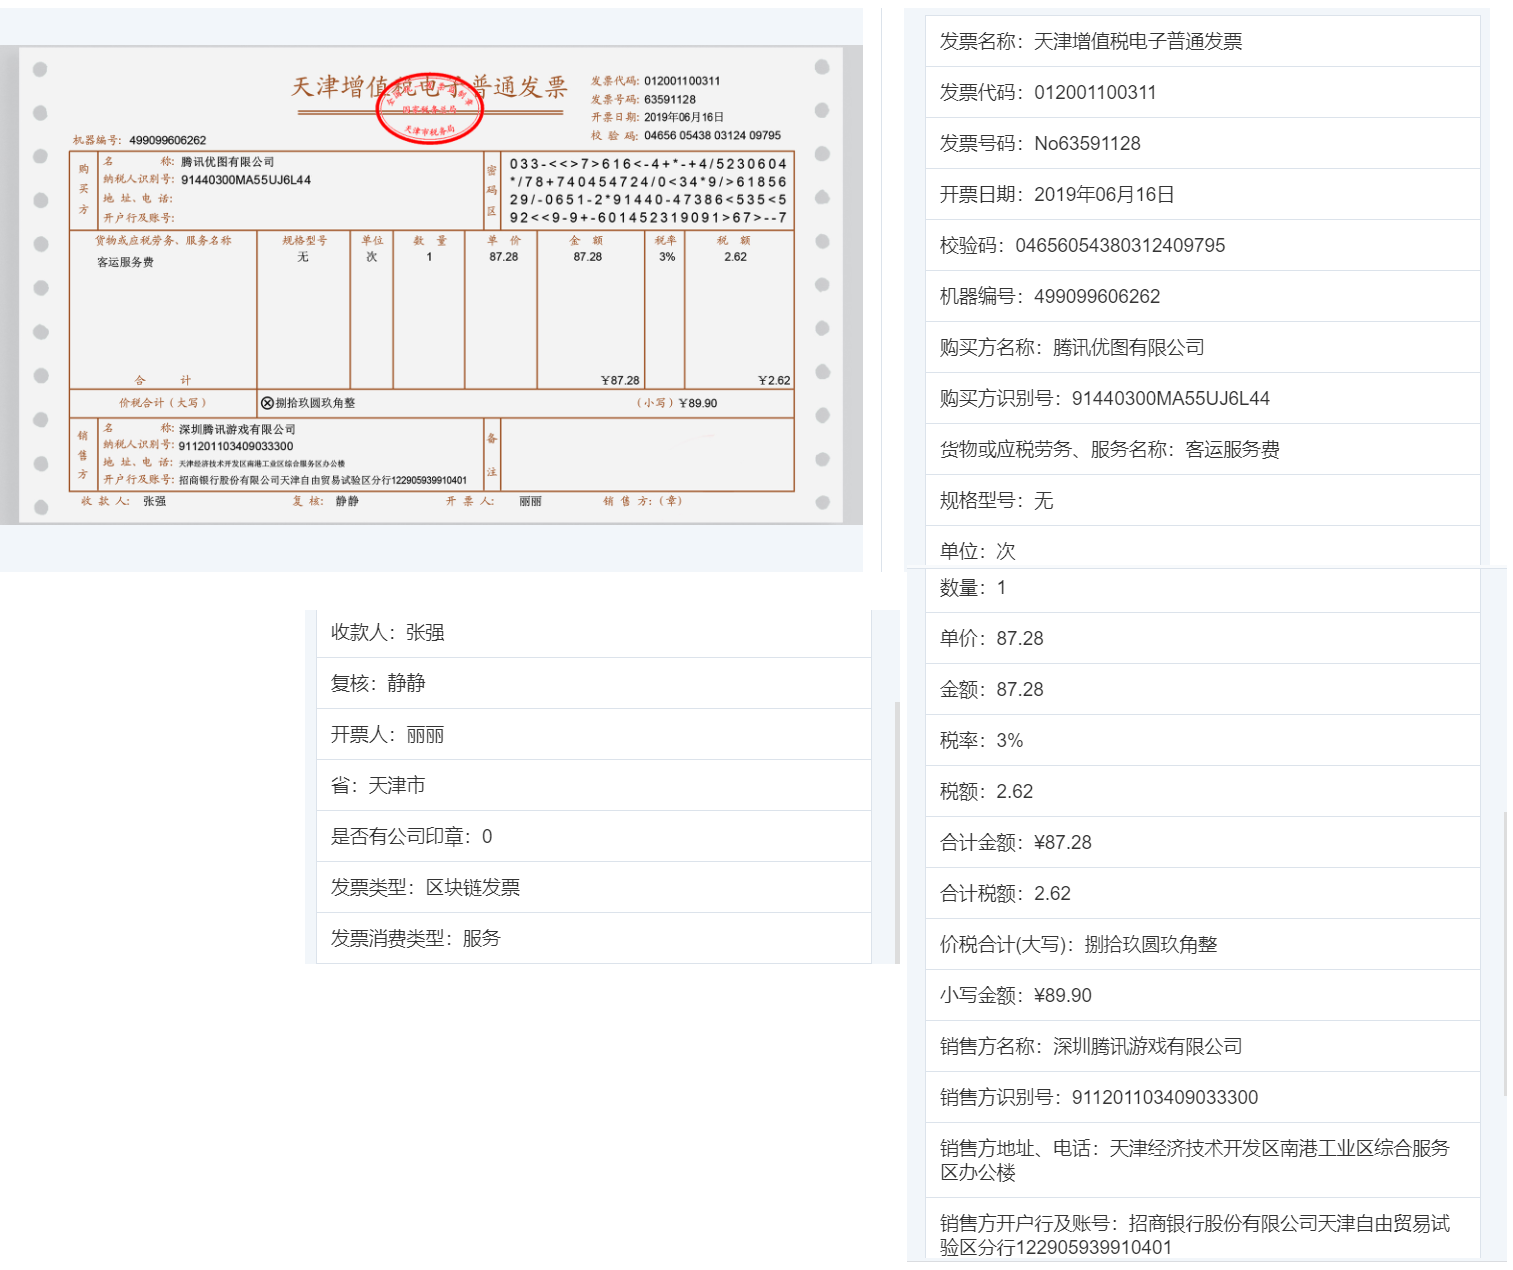Select the row 发票消费类型：服务
Image resolution: width=1513 pixels, height=1270 pixels.
point(593,938)
